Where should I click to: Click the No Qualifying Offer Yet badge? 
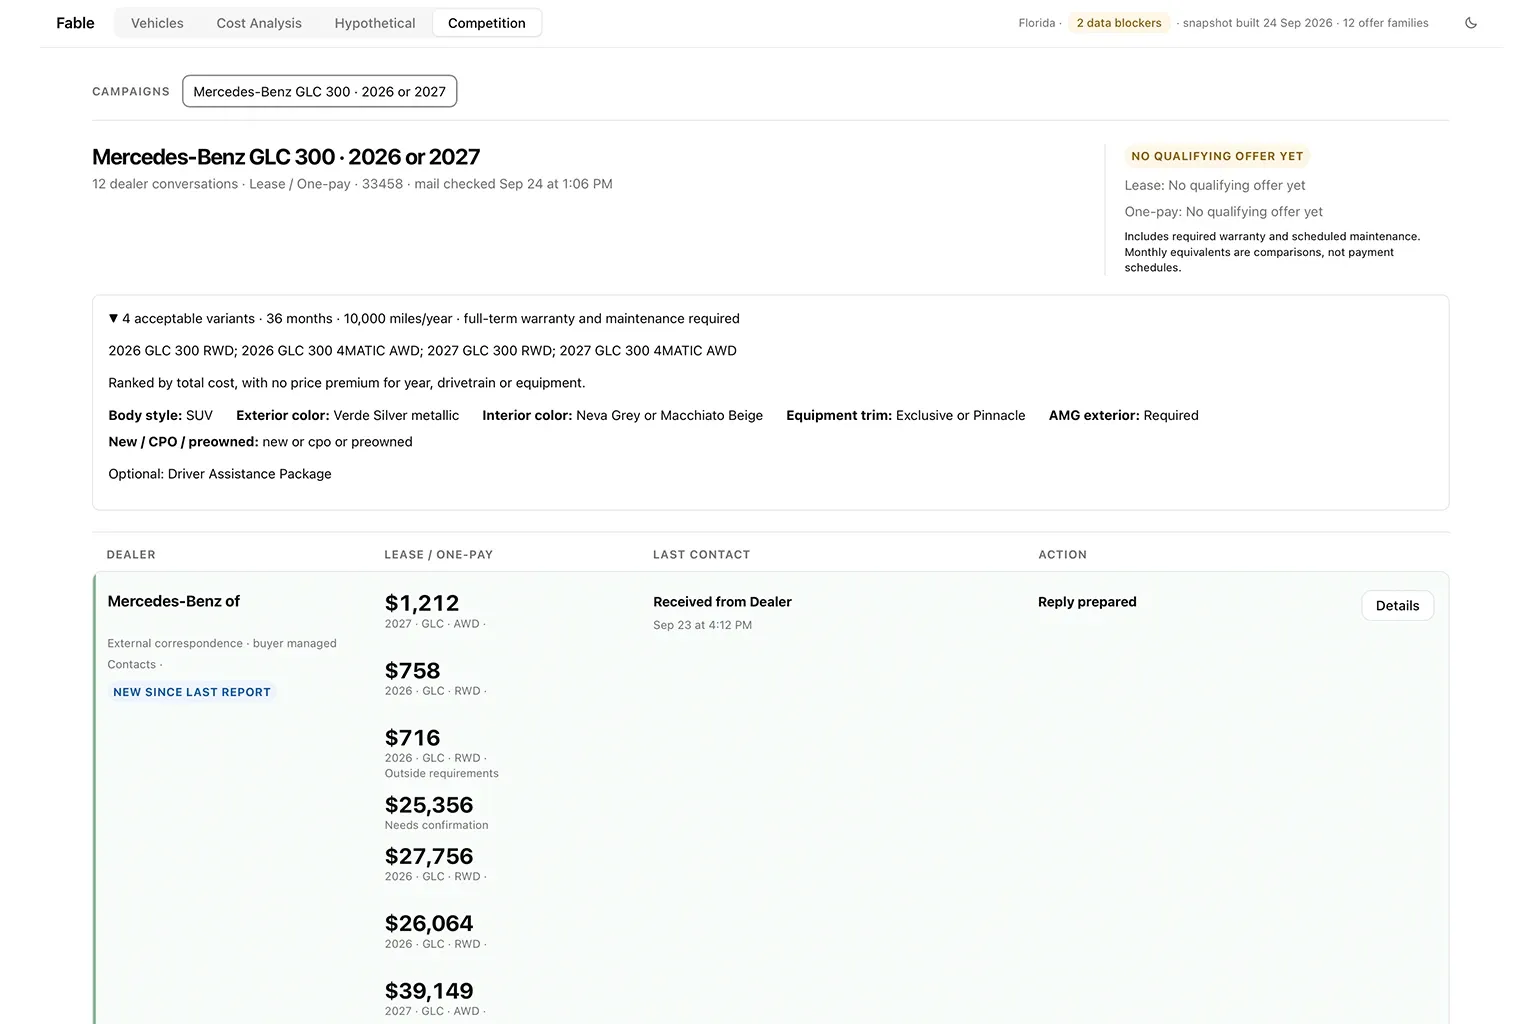[x=1217, y=156]
